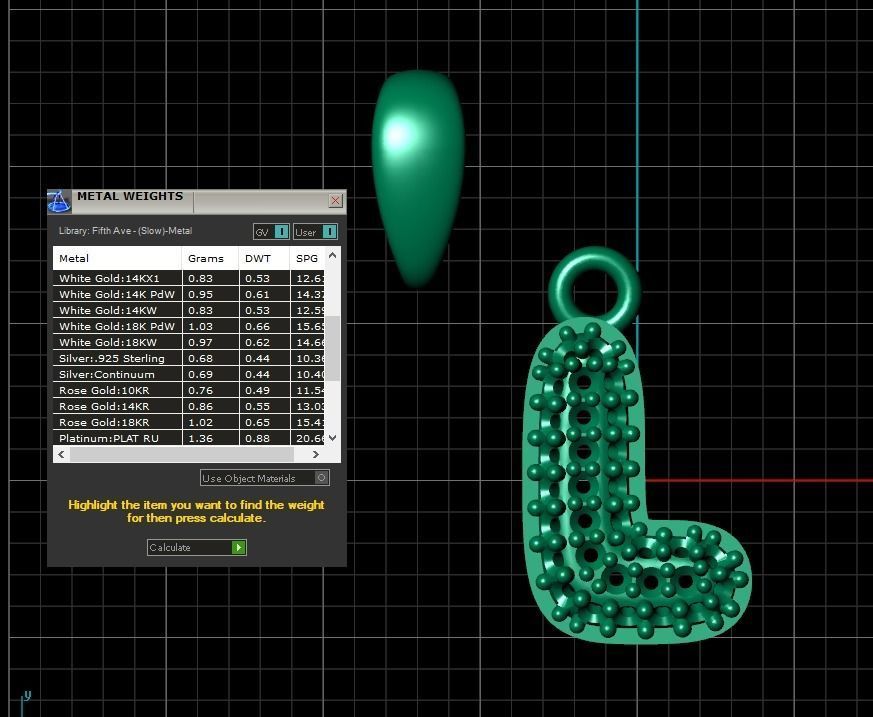Screen dimensions: 873x717
Task: Click the Grams column header
Action: [210, 258]
